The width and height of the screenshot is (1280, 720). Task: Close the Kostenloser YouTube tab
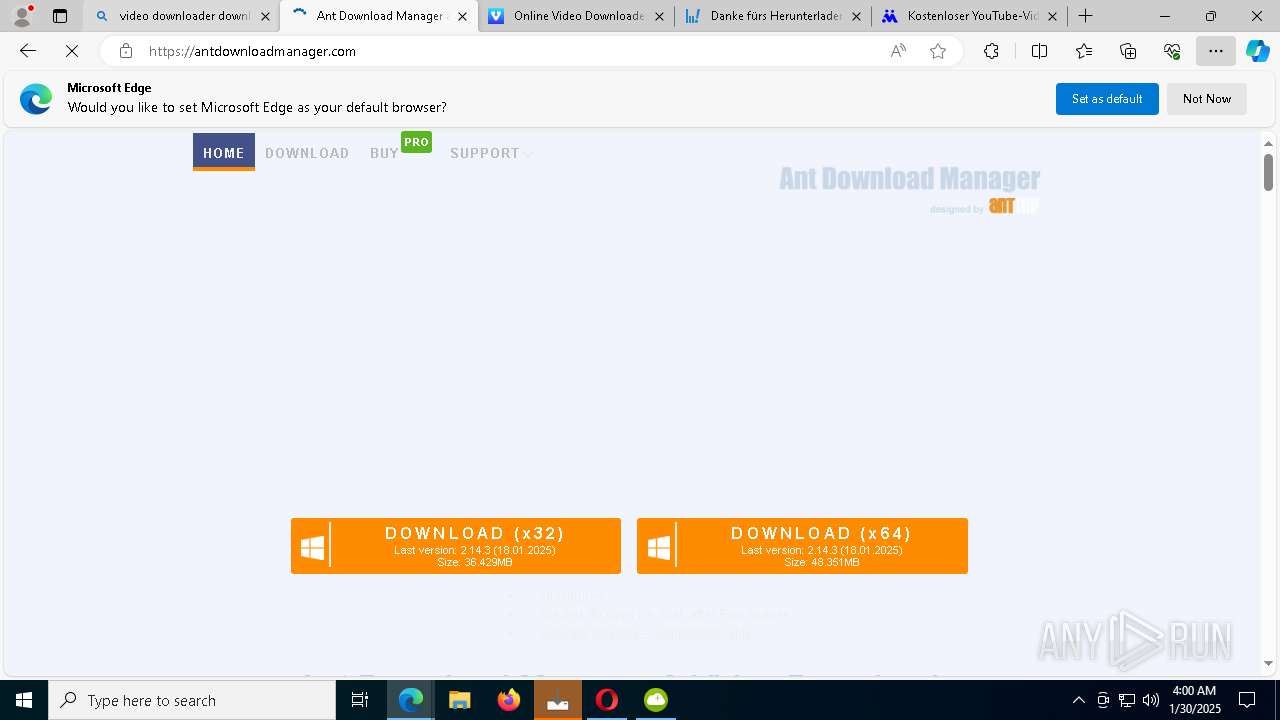click(x=1052, y=16)
